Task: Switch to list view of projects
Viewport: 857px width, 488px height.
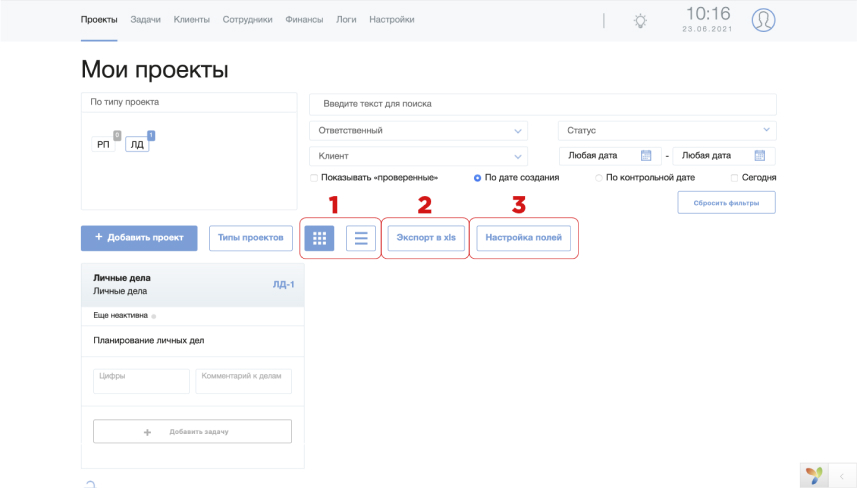Action: (x=361, y=238)
